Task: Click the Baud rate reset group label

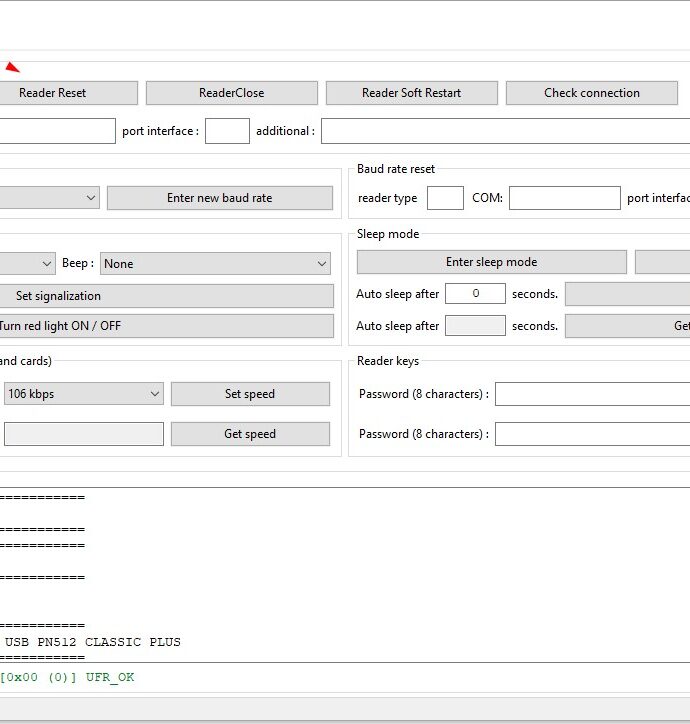Action: (x=396, y=169)
